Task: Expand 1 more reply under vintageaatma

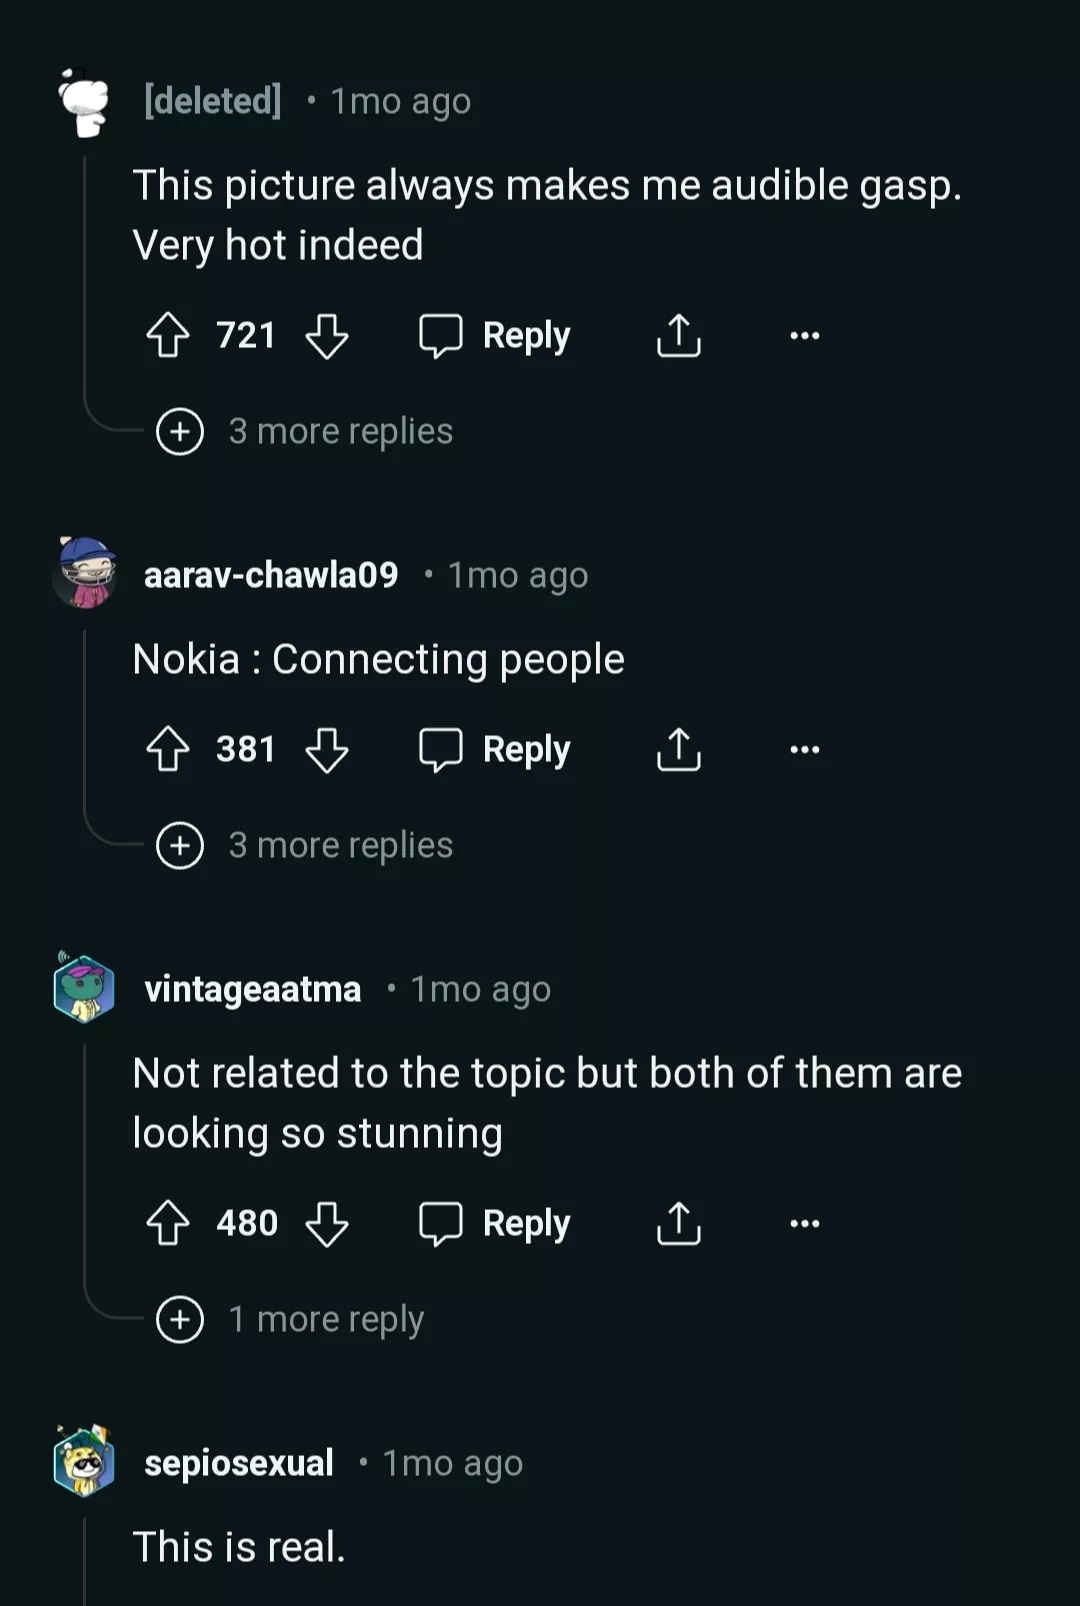Action: [291, 1319]
